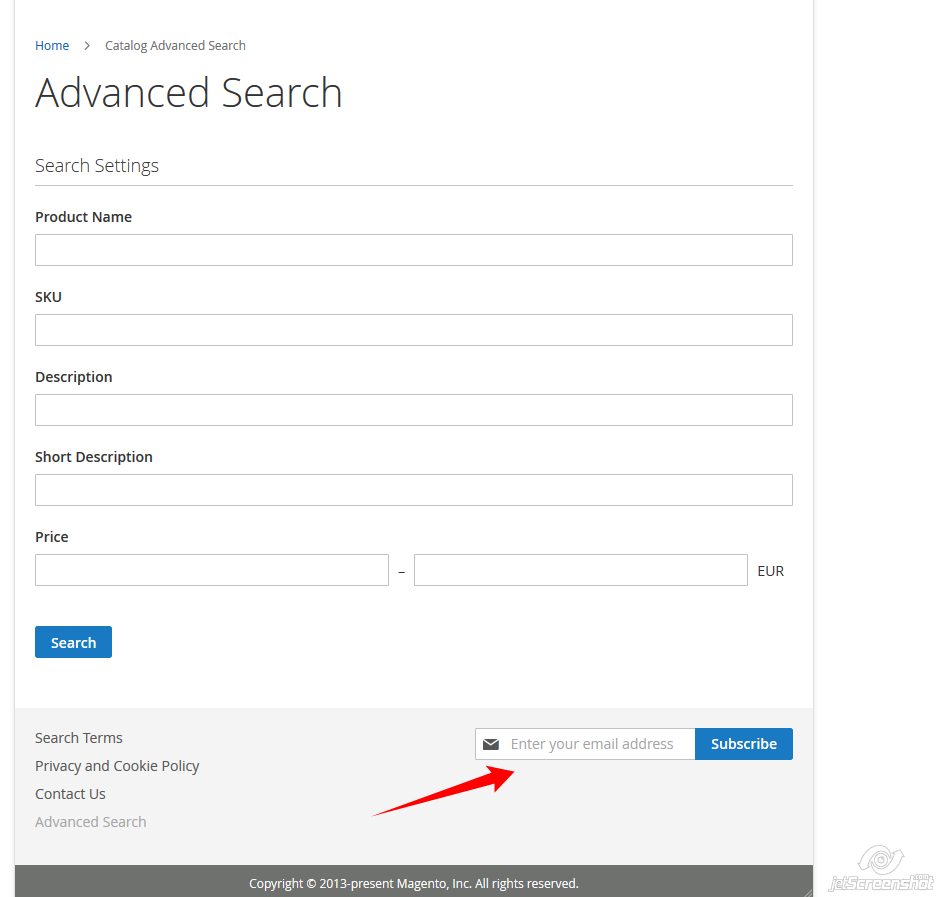This screenshot has height=897, width=939.
Task: Click the envelope icon in newsletter field
Action: 491,744
